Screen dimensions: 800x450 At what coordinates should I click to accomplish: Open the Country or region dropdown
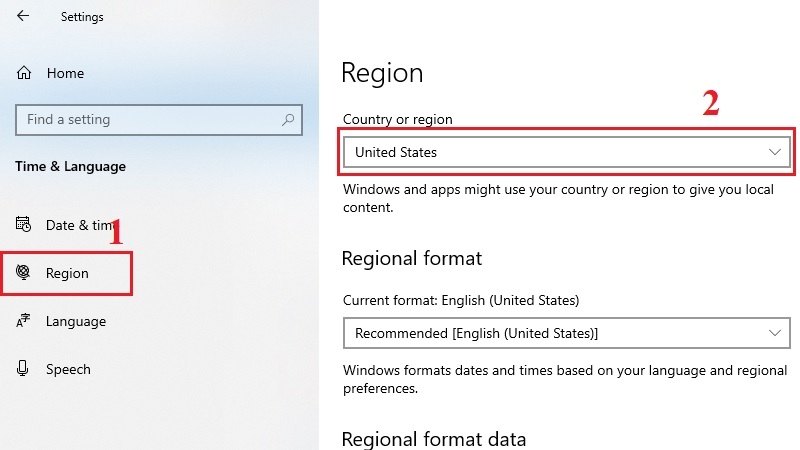point(566,152)
